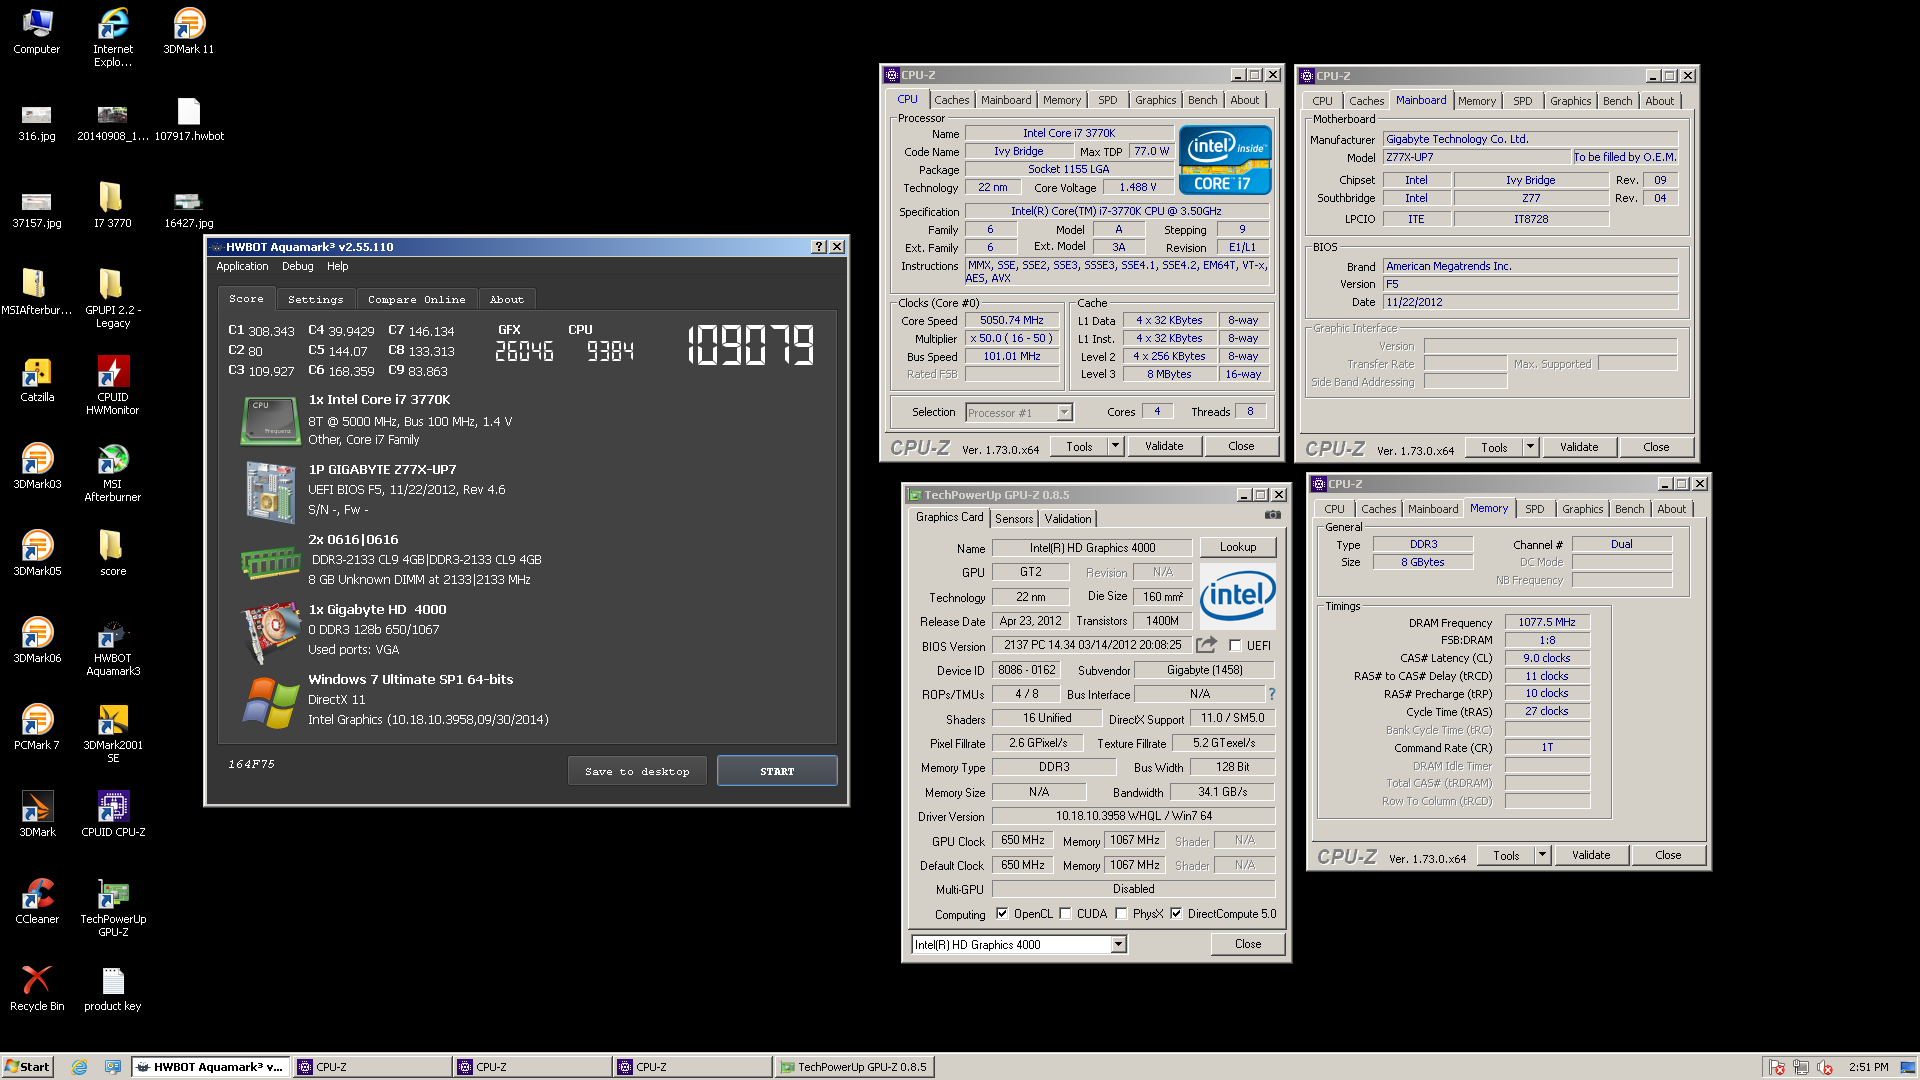Toggle the PhysX checkbox in GPU-Z

click(1121, 913)
